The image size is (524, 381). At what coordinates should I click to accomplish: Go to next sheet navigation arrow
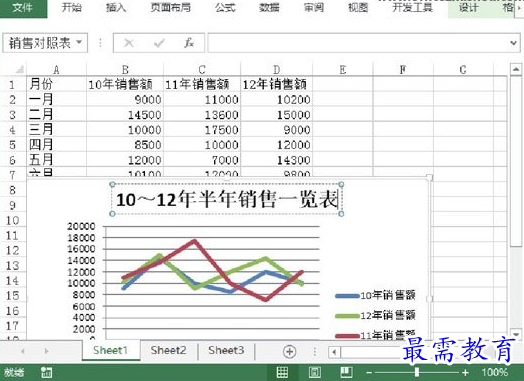(46, 351)
